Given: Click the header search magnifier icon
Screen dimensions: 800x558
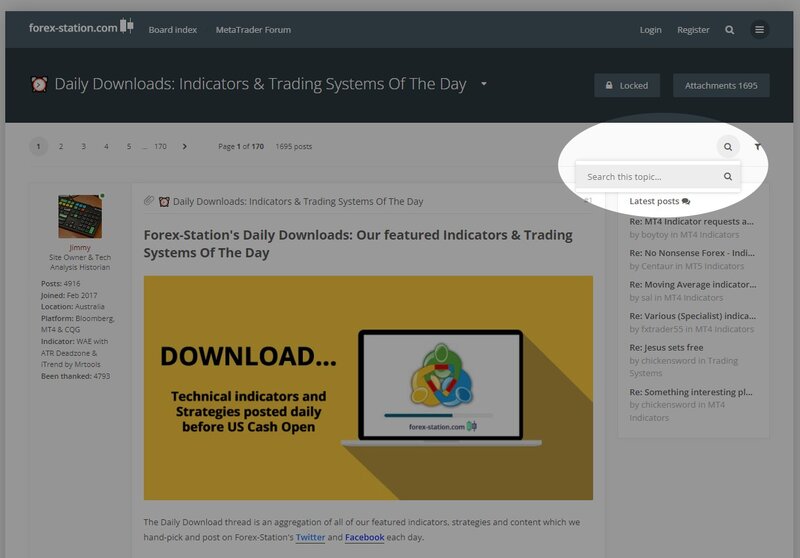Looking at the screenshot, I should pos(730,30).
